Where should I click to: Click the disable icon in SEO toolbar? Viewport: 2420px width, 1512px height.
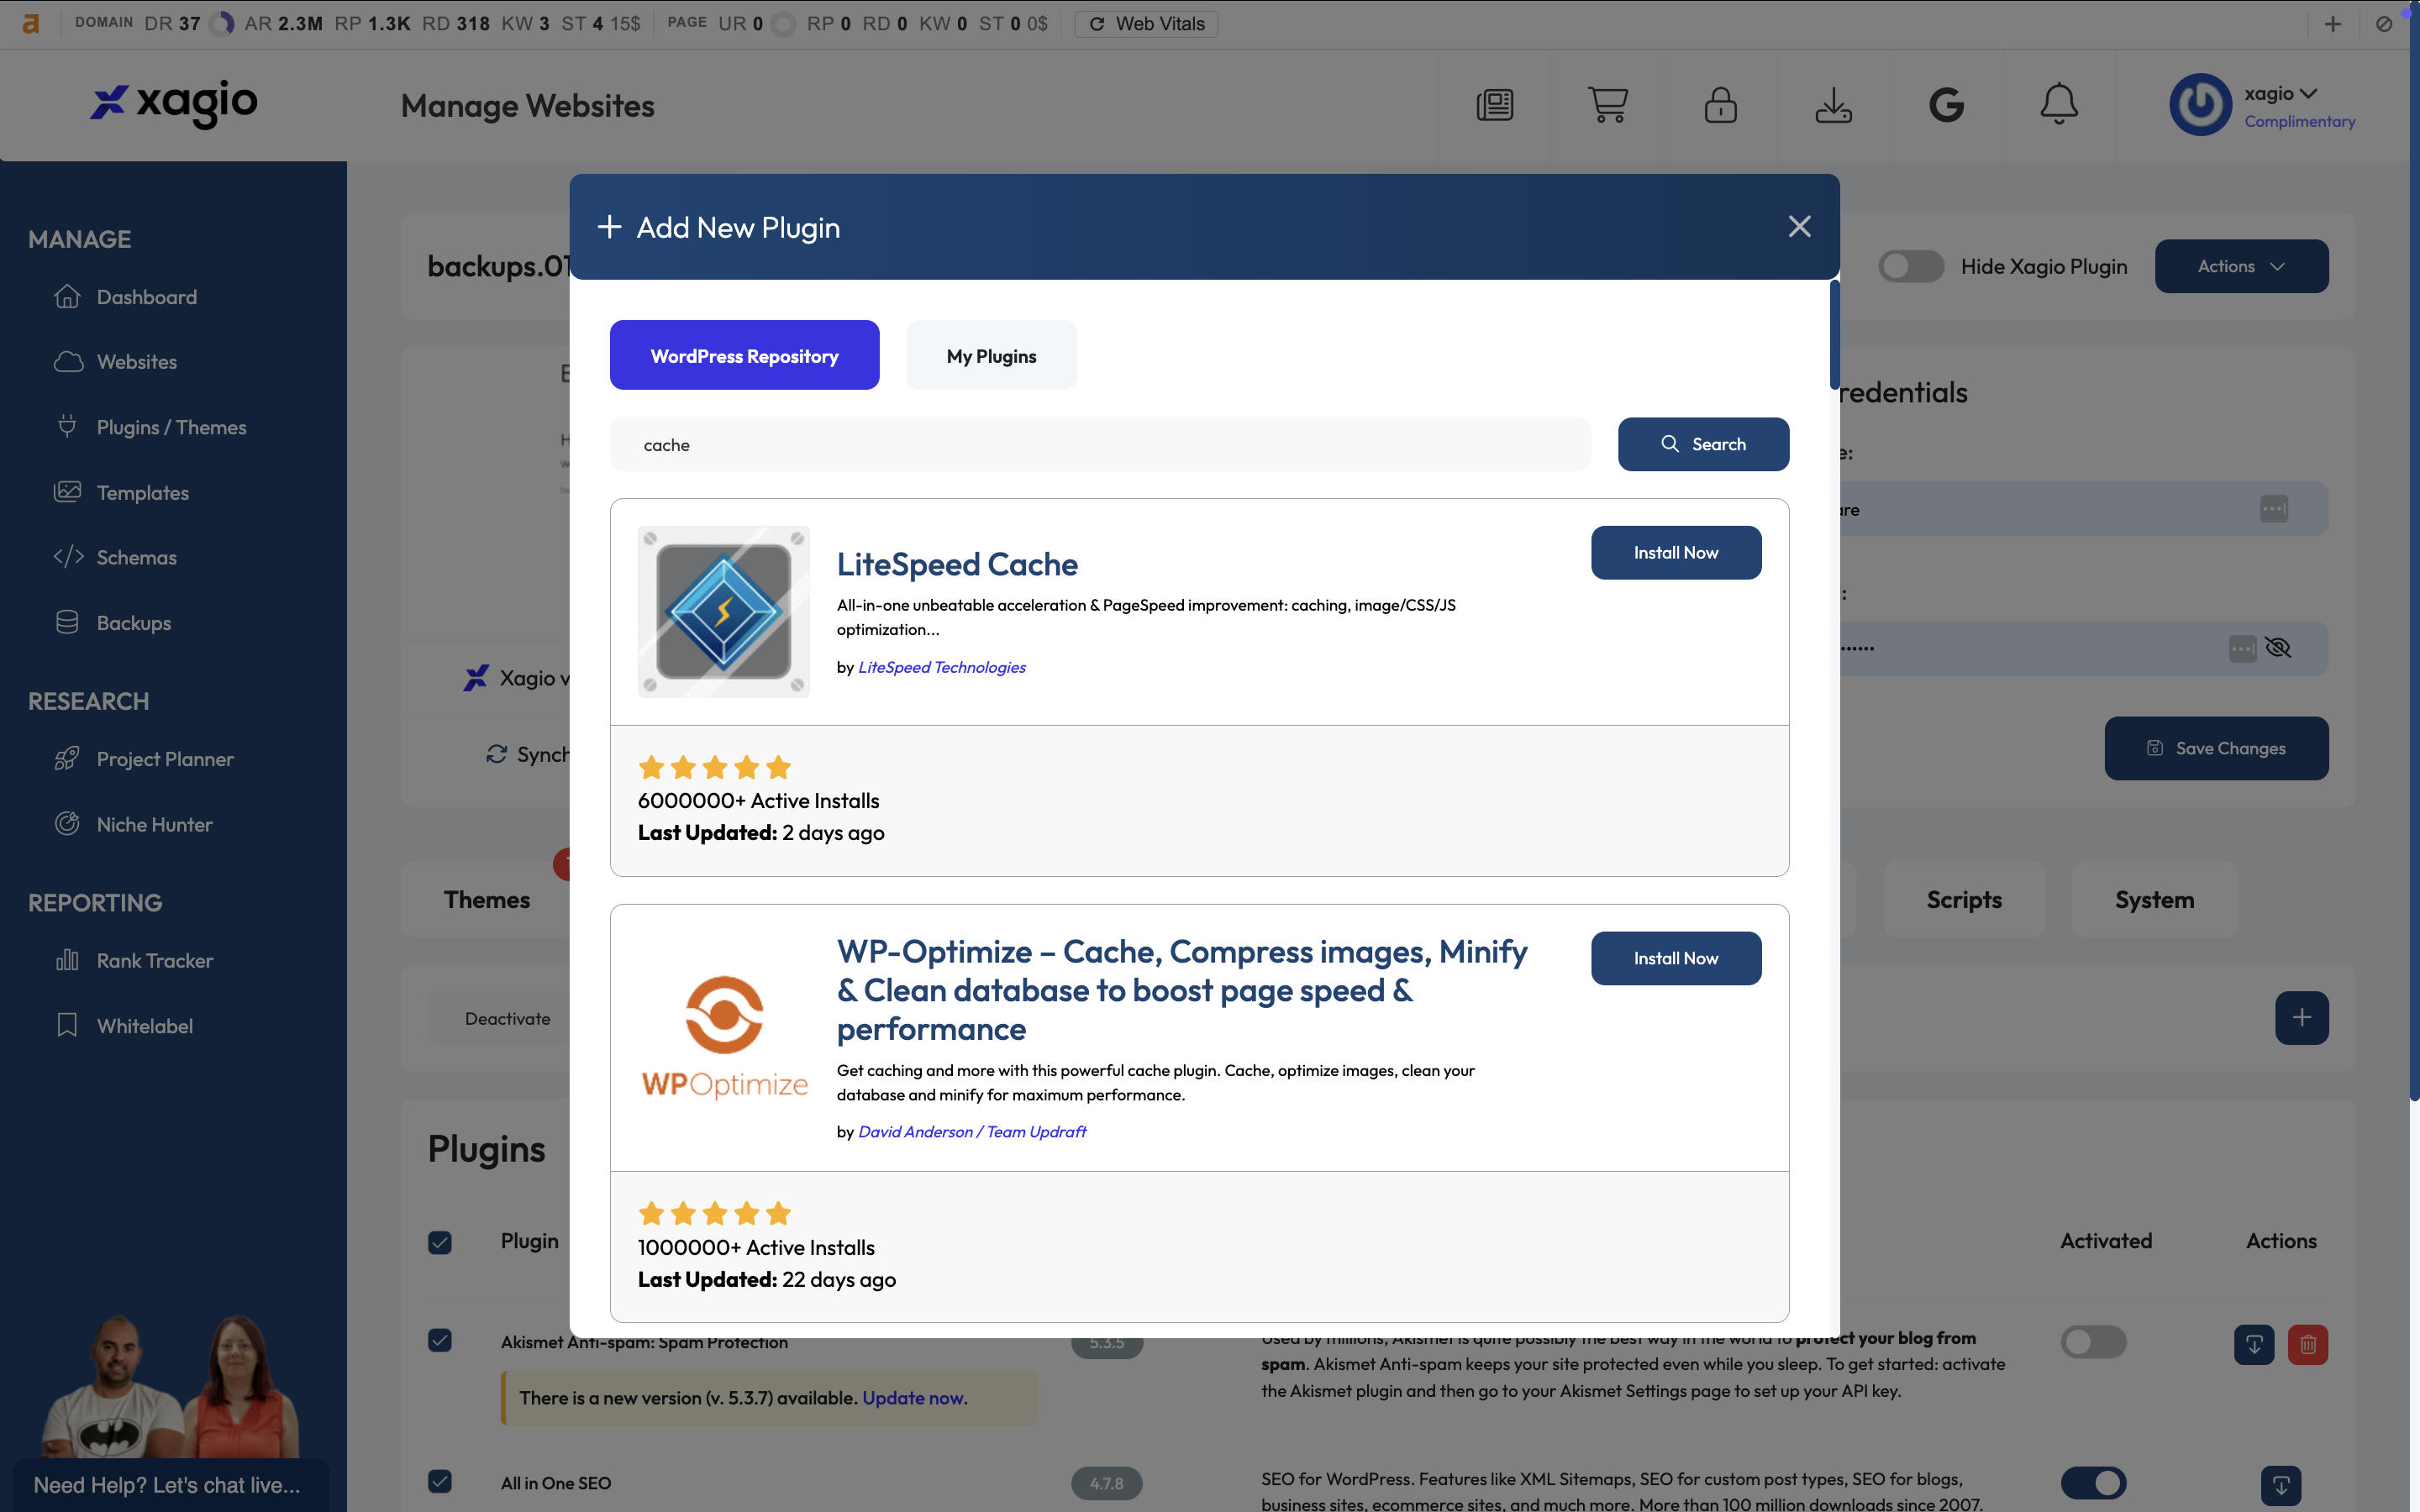pyautogui.click(x=2385, y=24)
